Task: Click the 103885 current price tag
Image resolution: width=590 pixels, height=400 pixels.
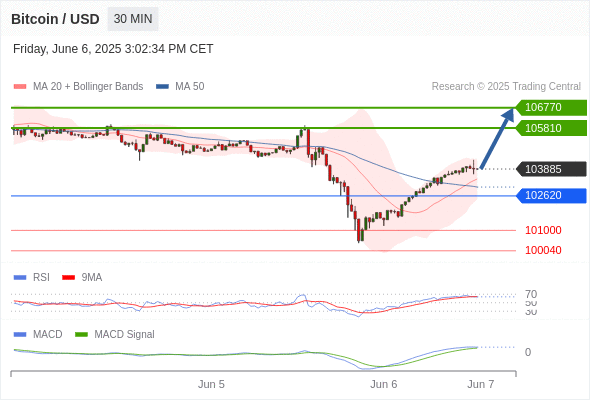Action: click(x=552, y=169)
